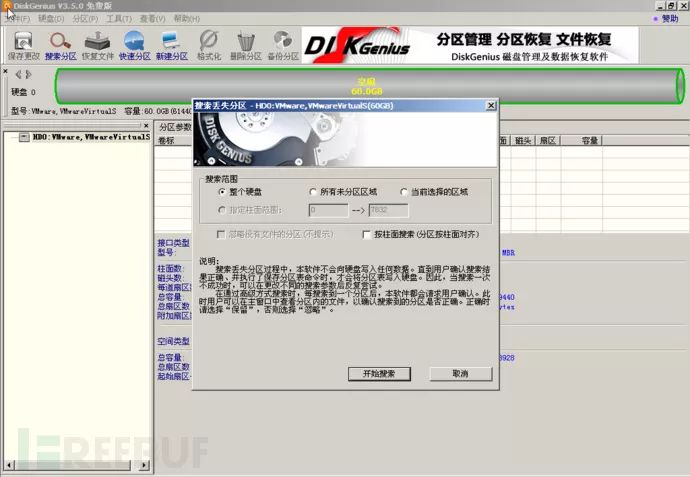This screenshot has width=690, height=477.
Task: Select the 60.0GB free space disk bar
Action: coord(370,86)
